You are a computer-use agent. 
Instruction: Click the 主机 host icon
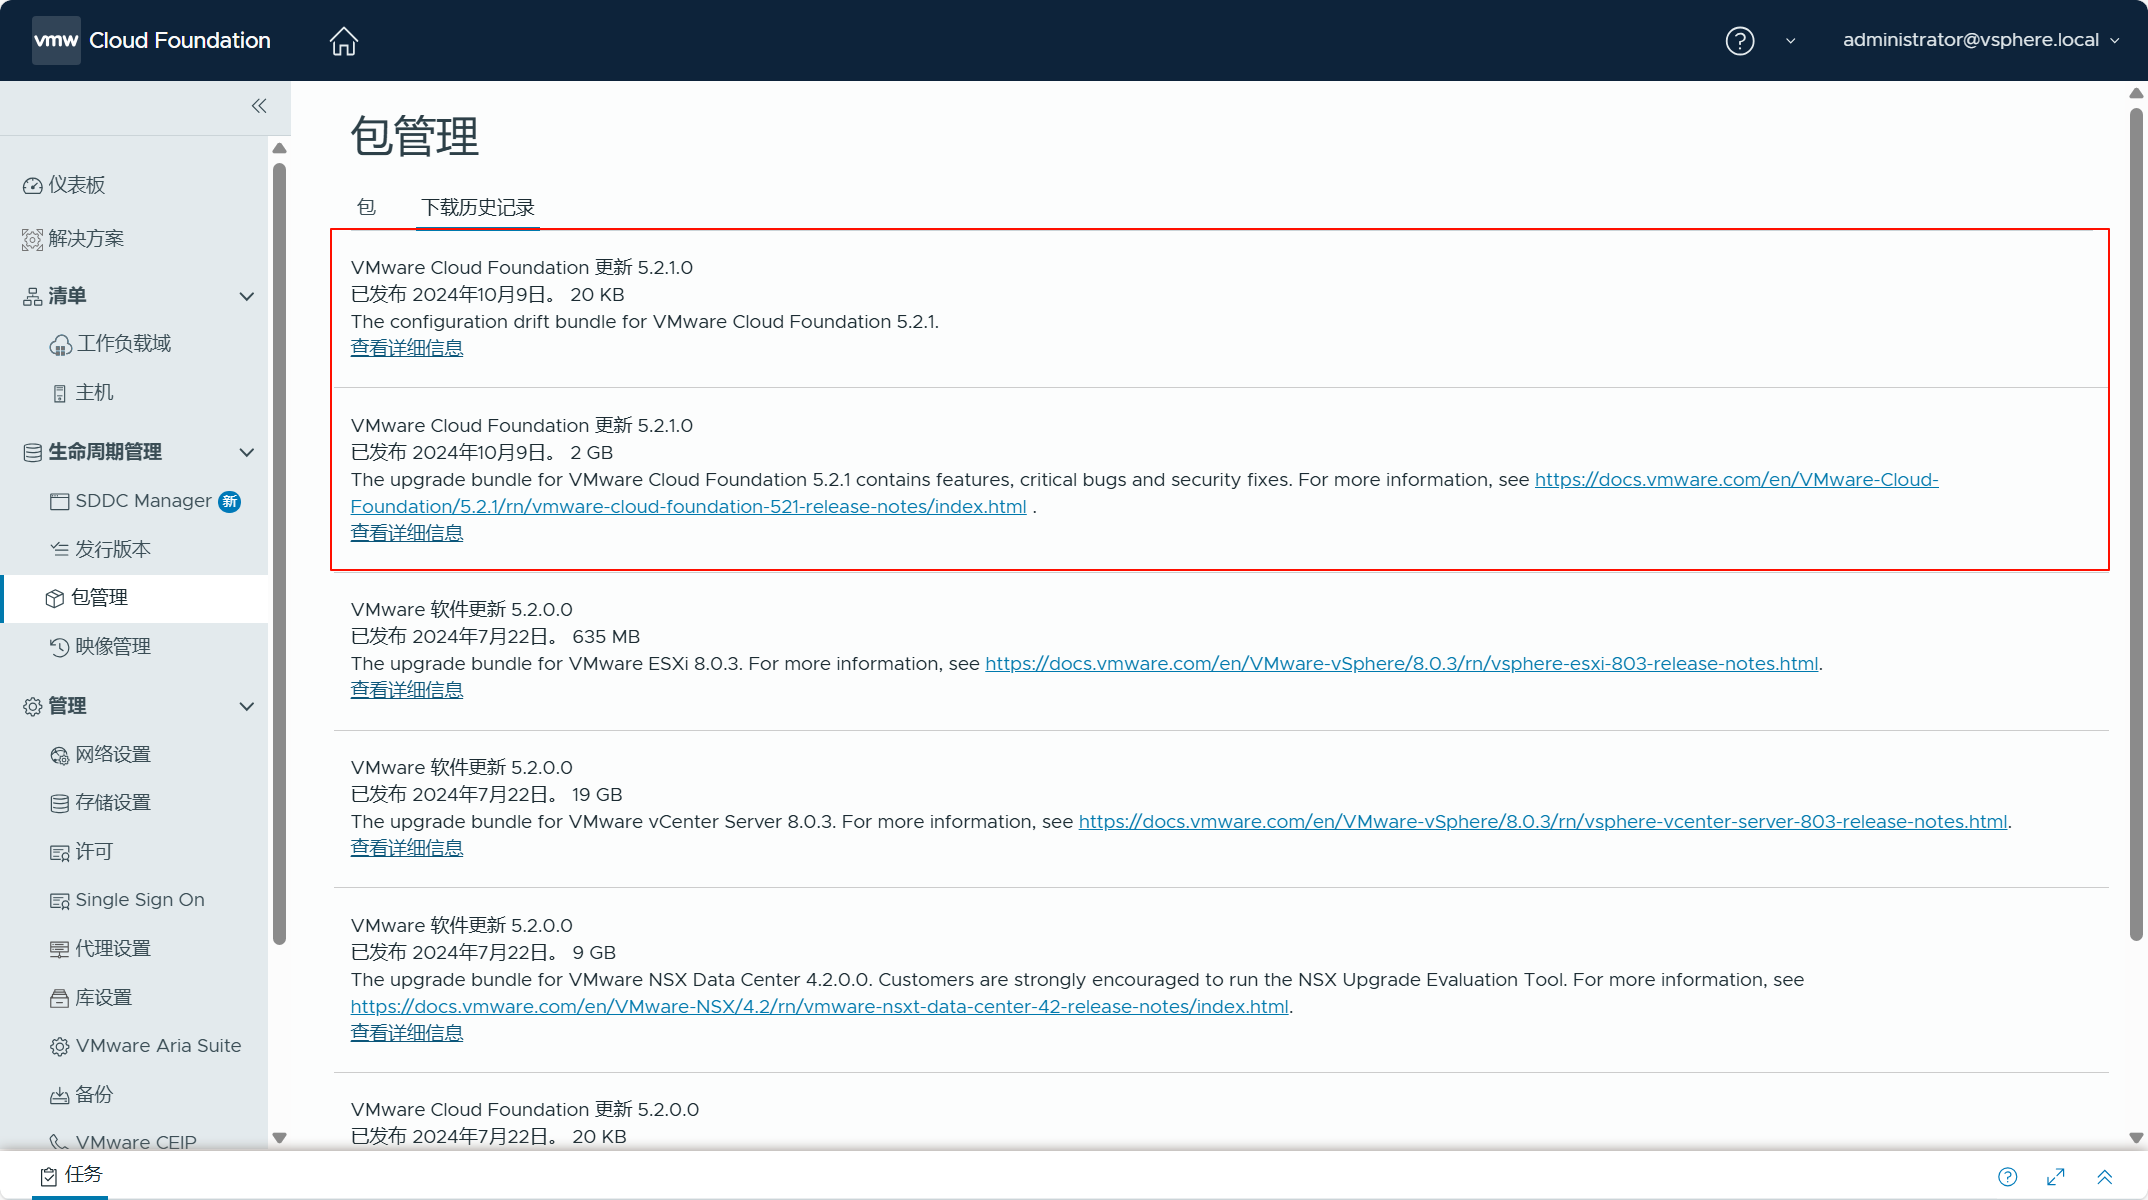click(60, 394)
